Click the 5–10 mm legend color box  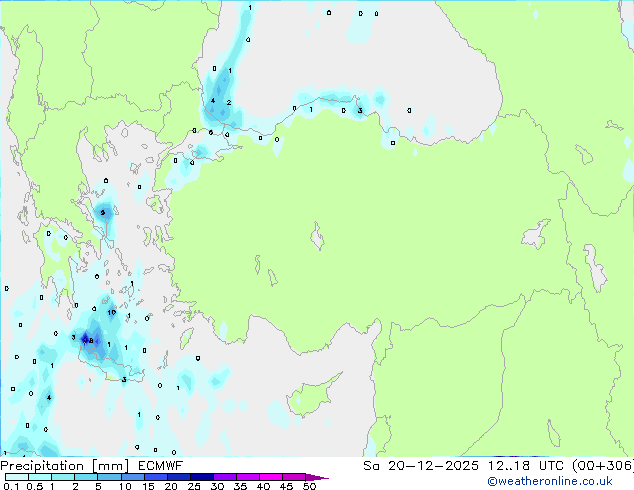point(109,477)
